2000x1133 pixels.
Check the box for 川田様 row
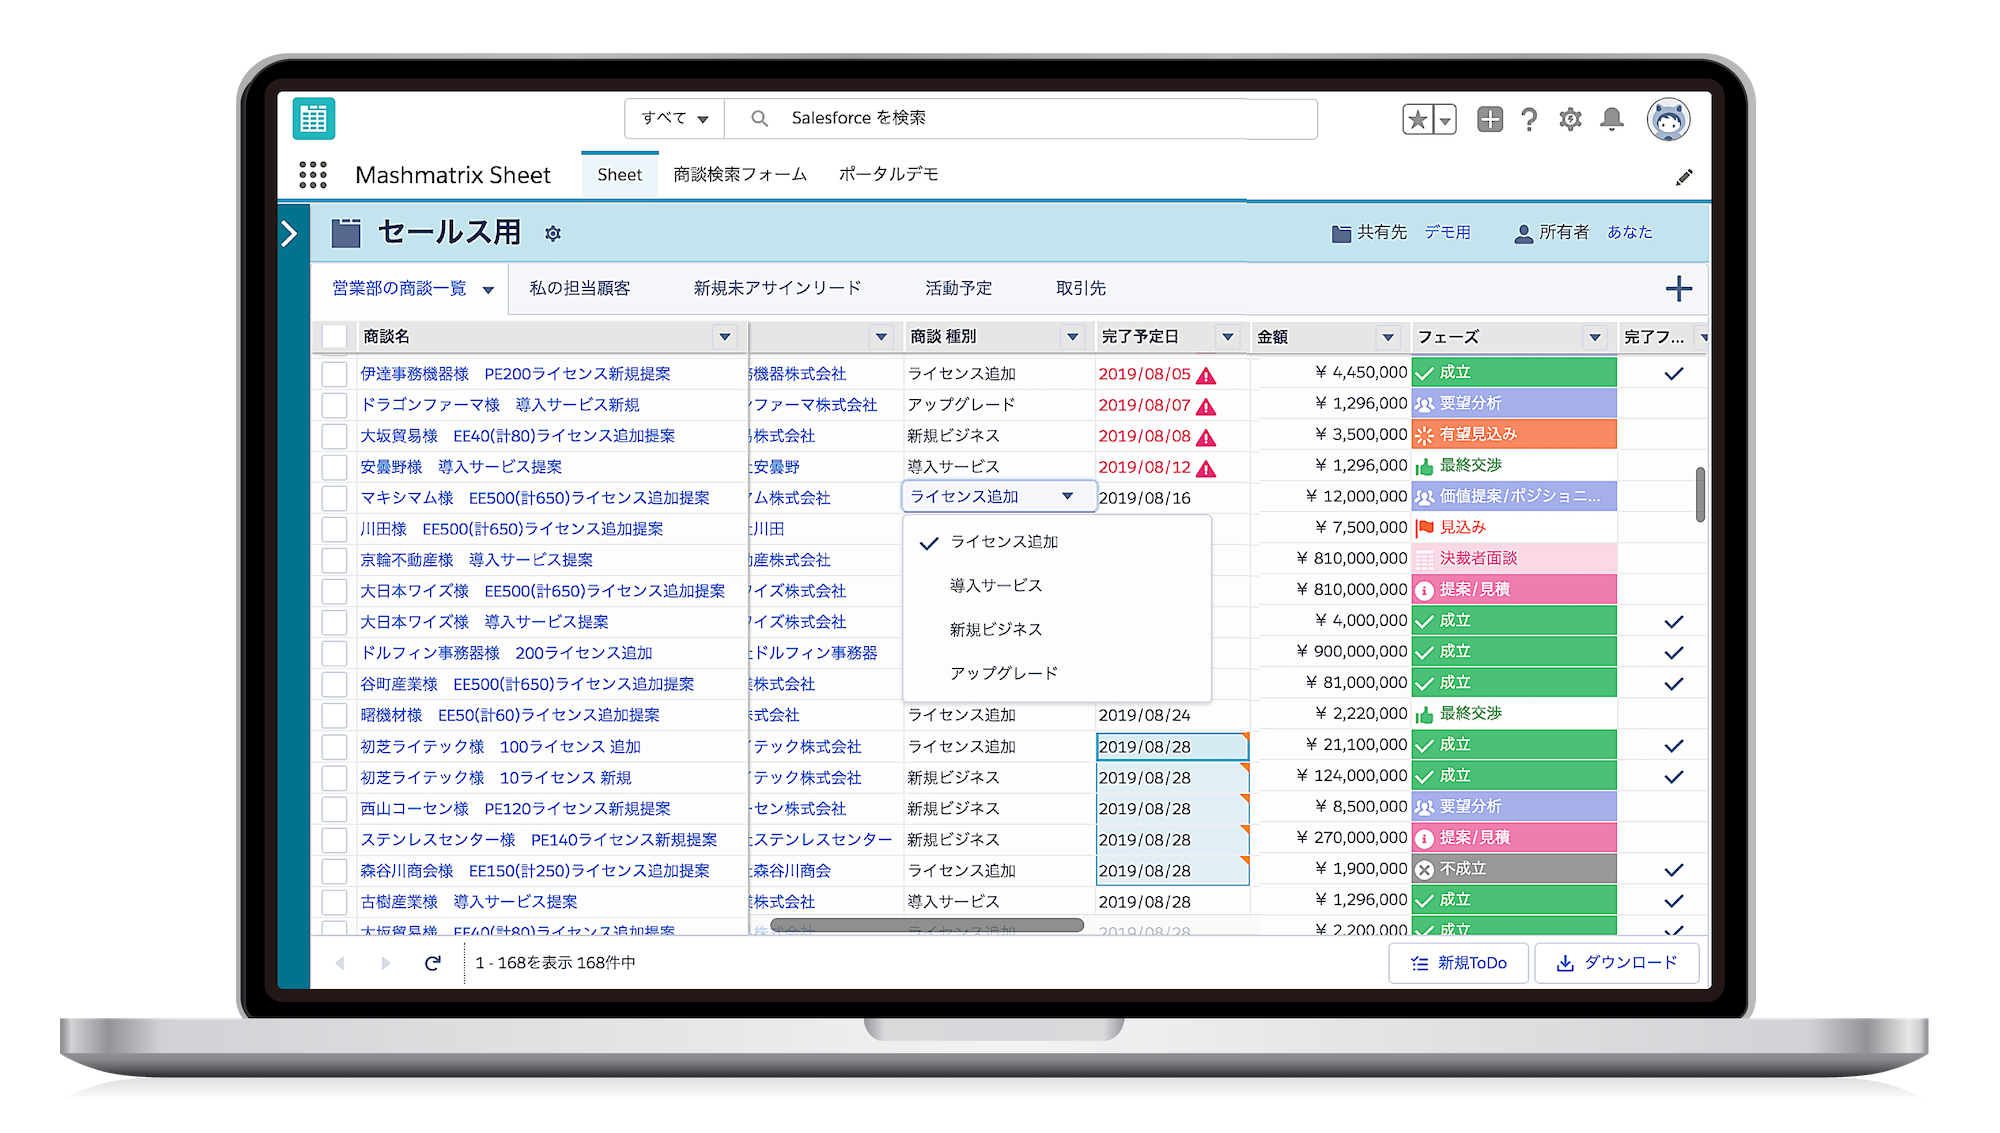point(335,529)
